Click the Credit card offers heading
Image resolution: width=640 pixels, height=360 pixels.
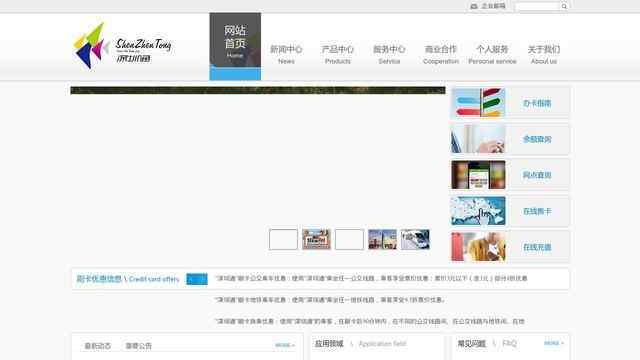128,279
